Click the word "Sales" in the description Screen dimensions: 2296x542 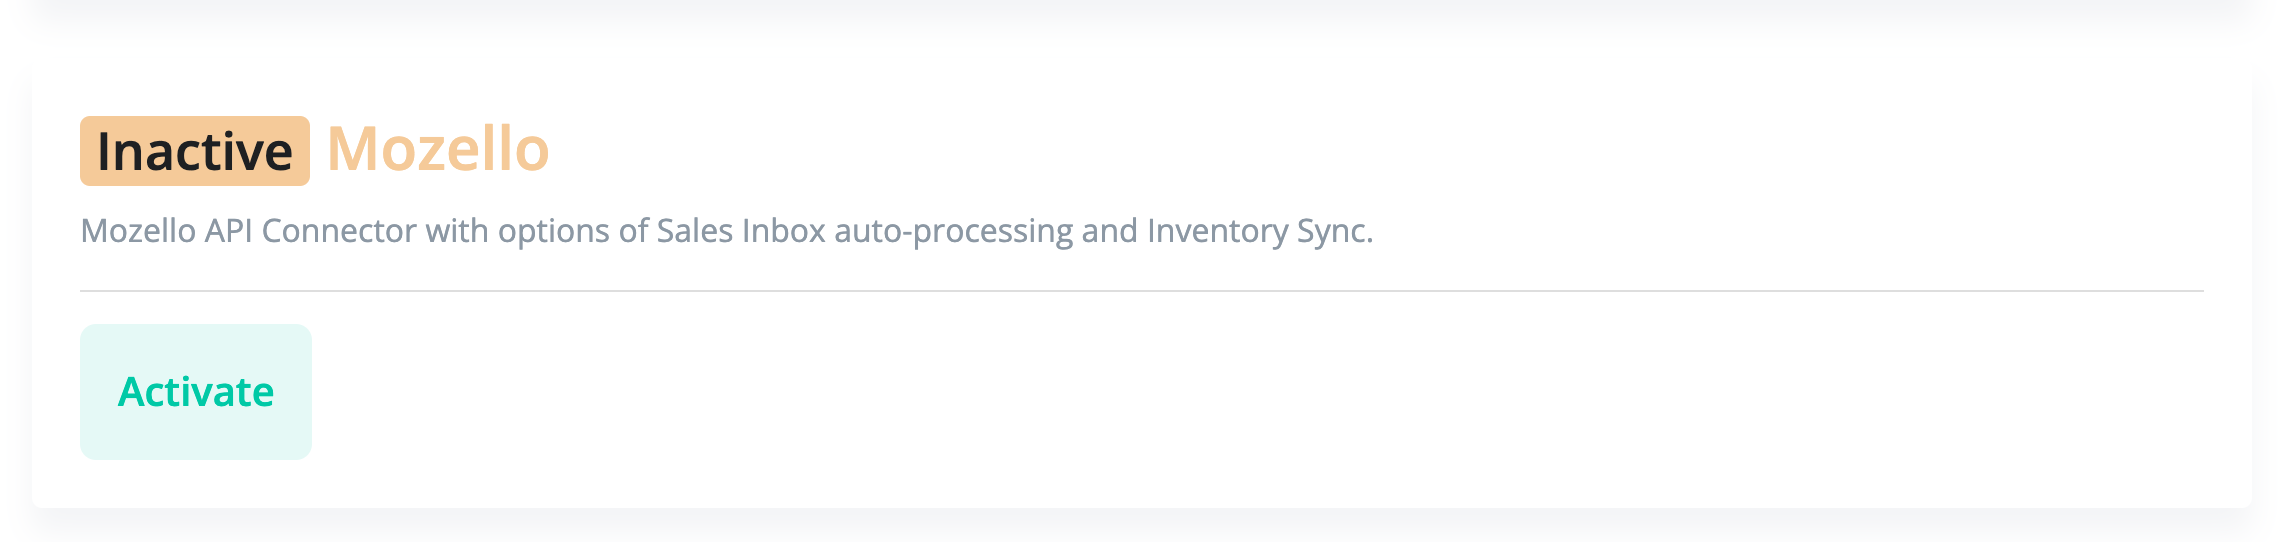(694, 231)
